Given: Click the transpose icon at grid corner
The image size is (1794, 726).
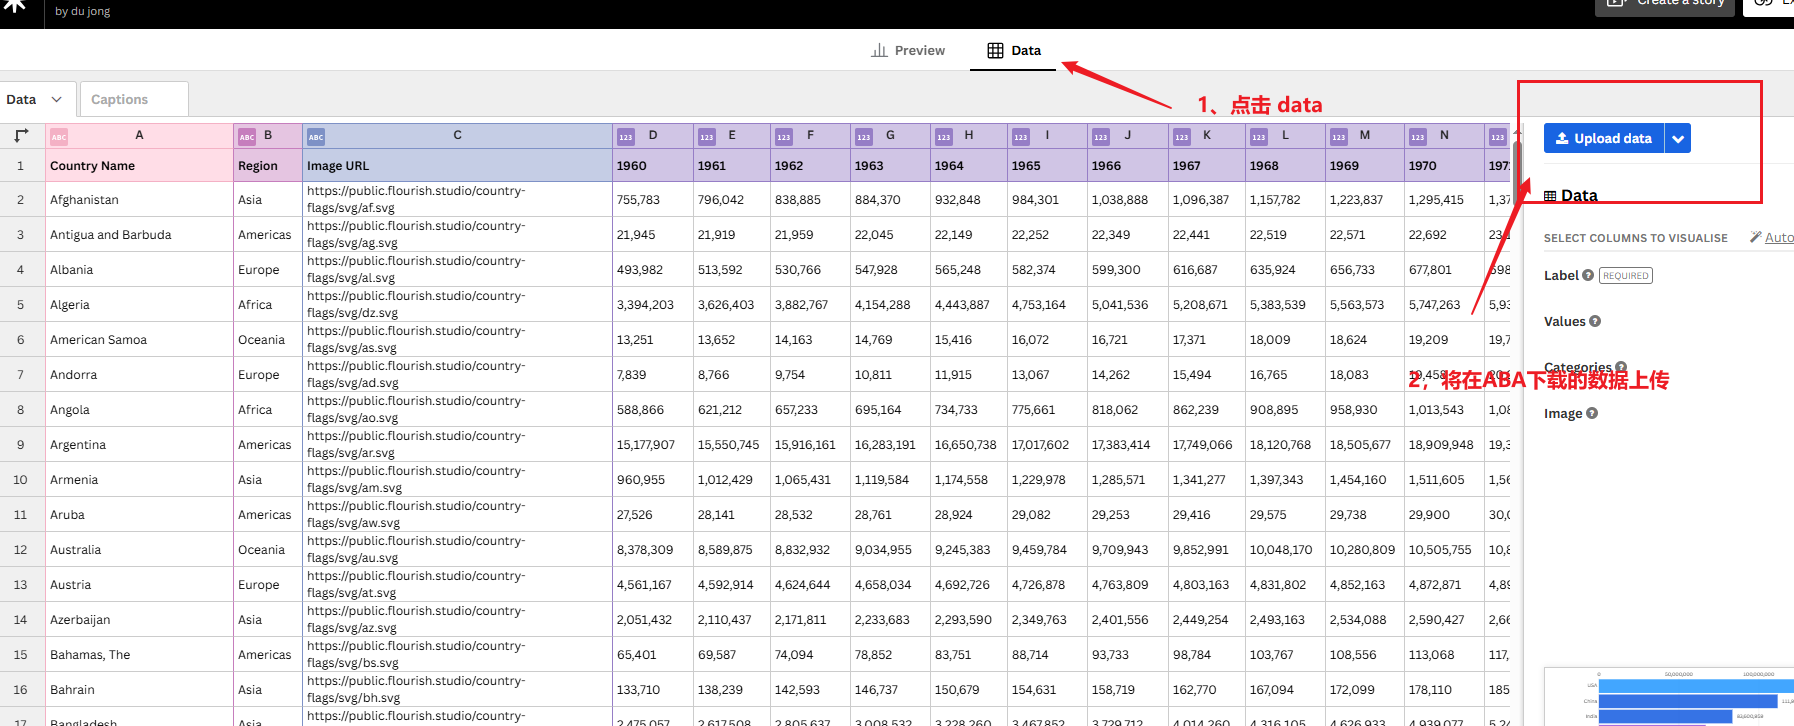Looking at the screenshot, I should (x=21, y=135).
